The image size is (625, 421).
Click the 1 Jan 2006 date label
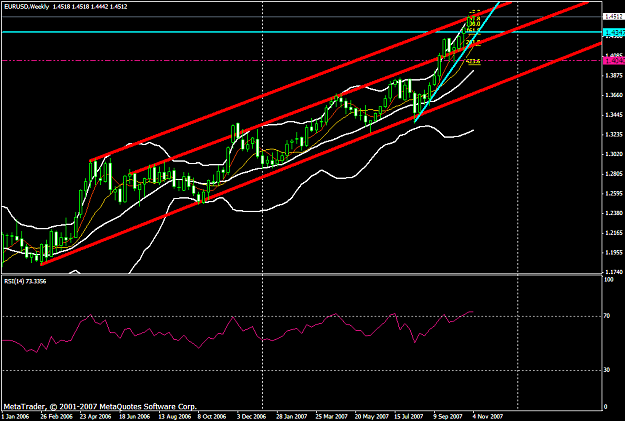tap(15, 417)
